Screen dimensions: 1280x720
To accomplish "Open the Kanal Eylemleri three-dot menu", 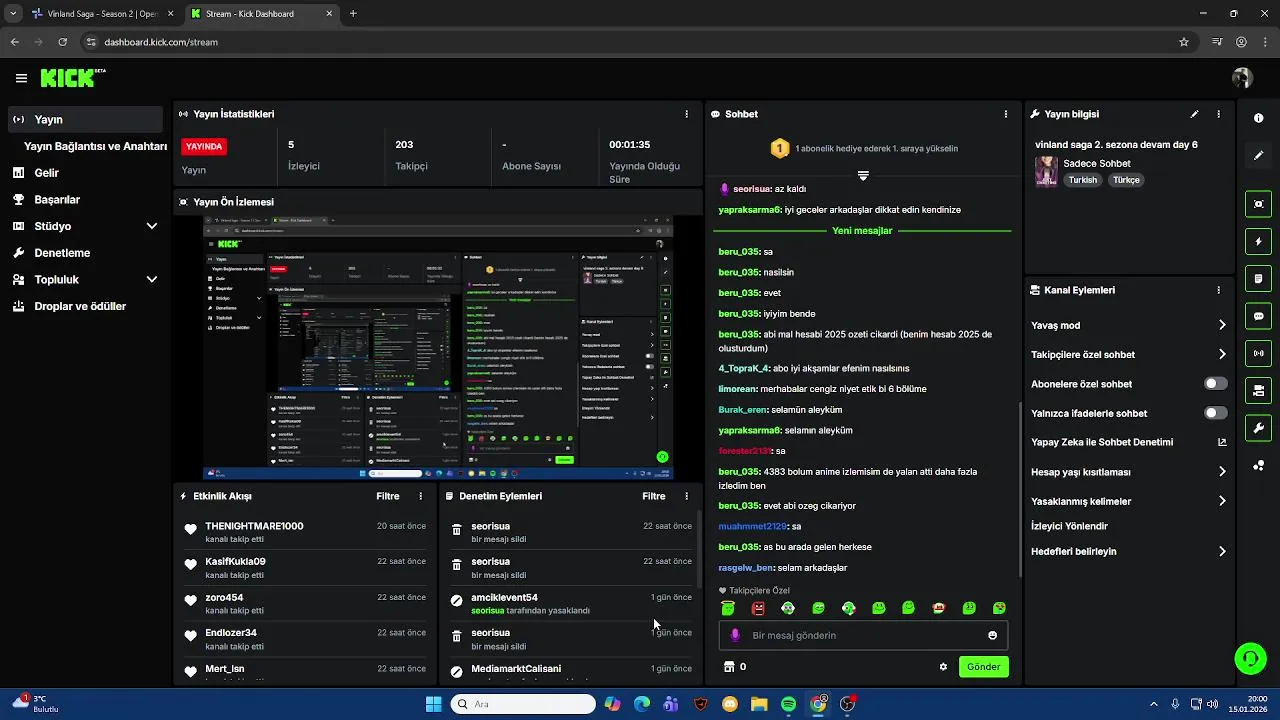I will tap(1218, 290).
